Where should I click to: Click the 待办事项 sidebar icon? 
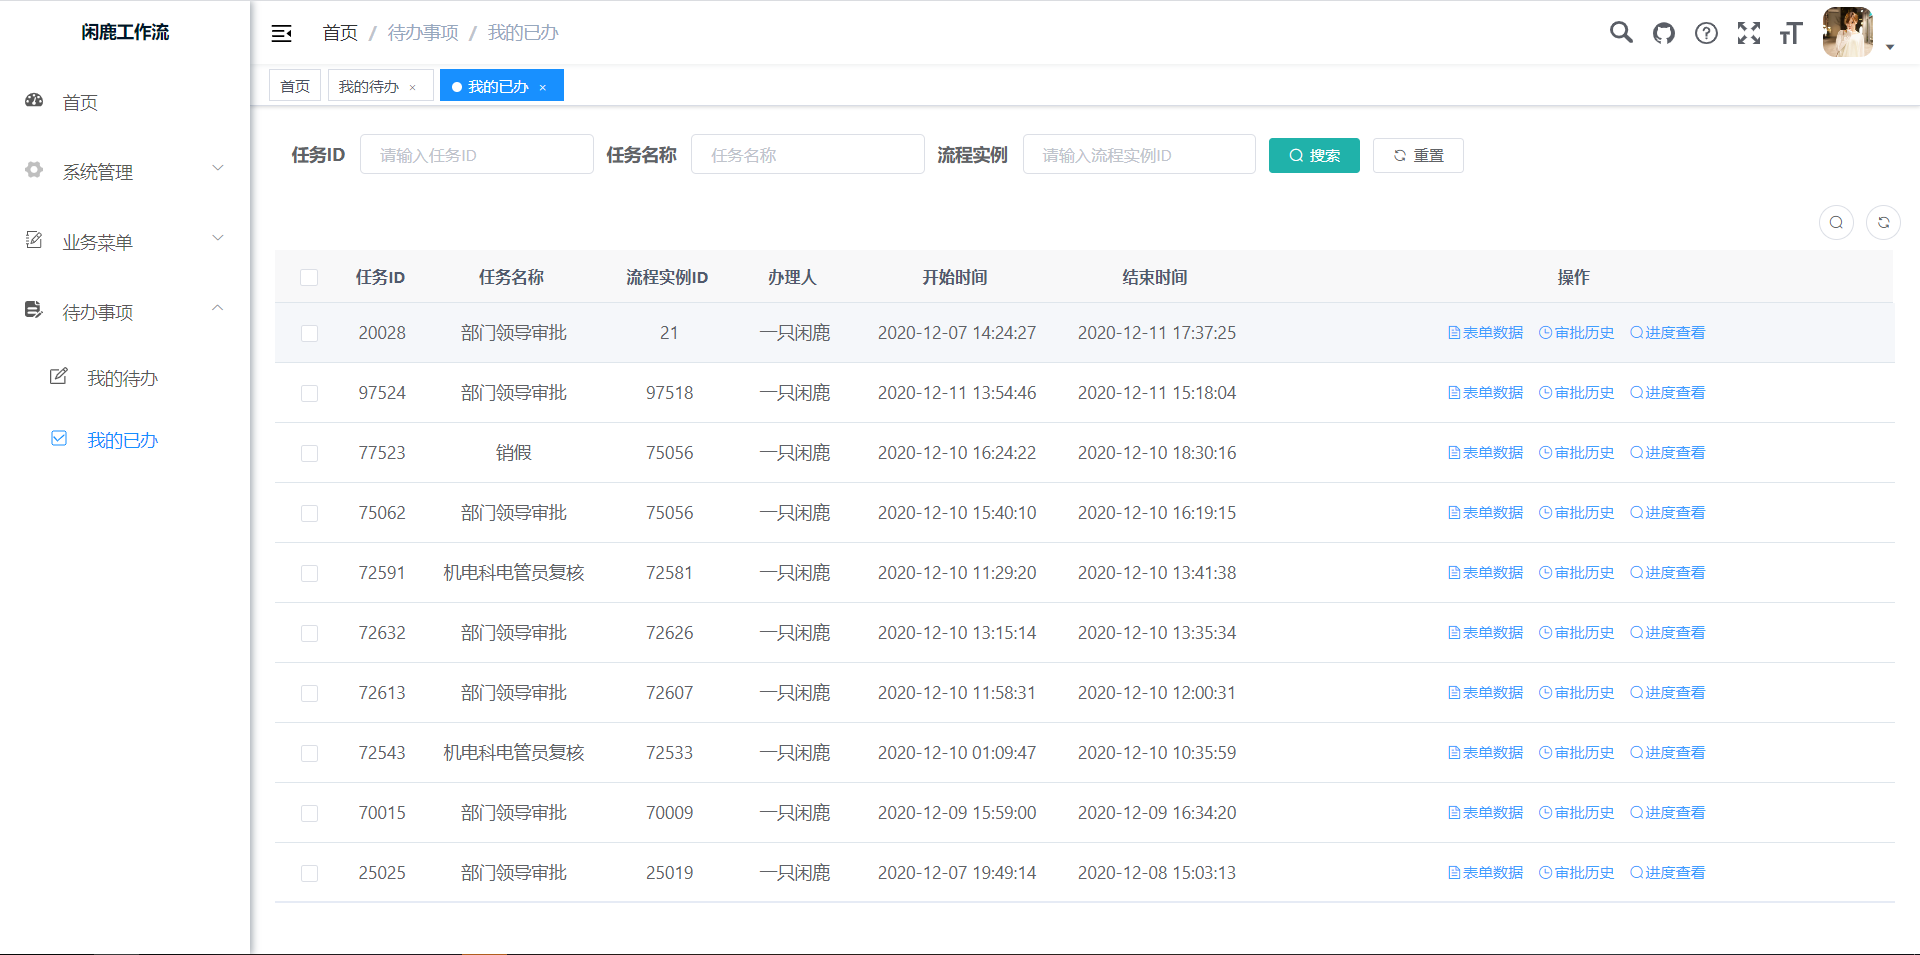click(34, 310)
